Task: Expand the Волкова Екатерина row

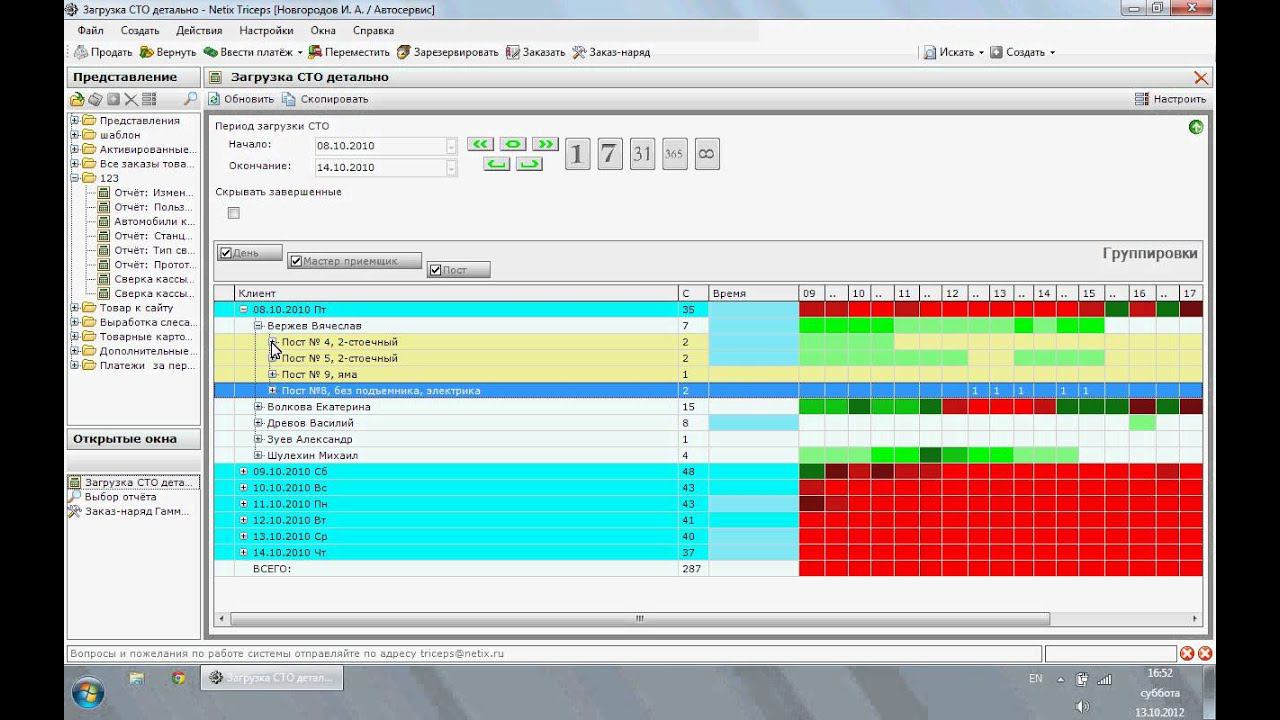Action: point(258,407)
